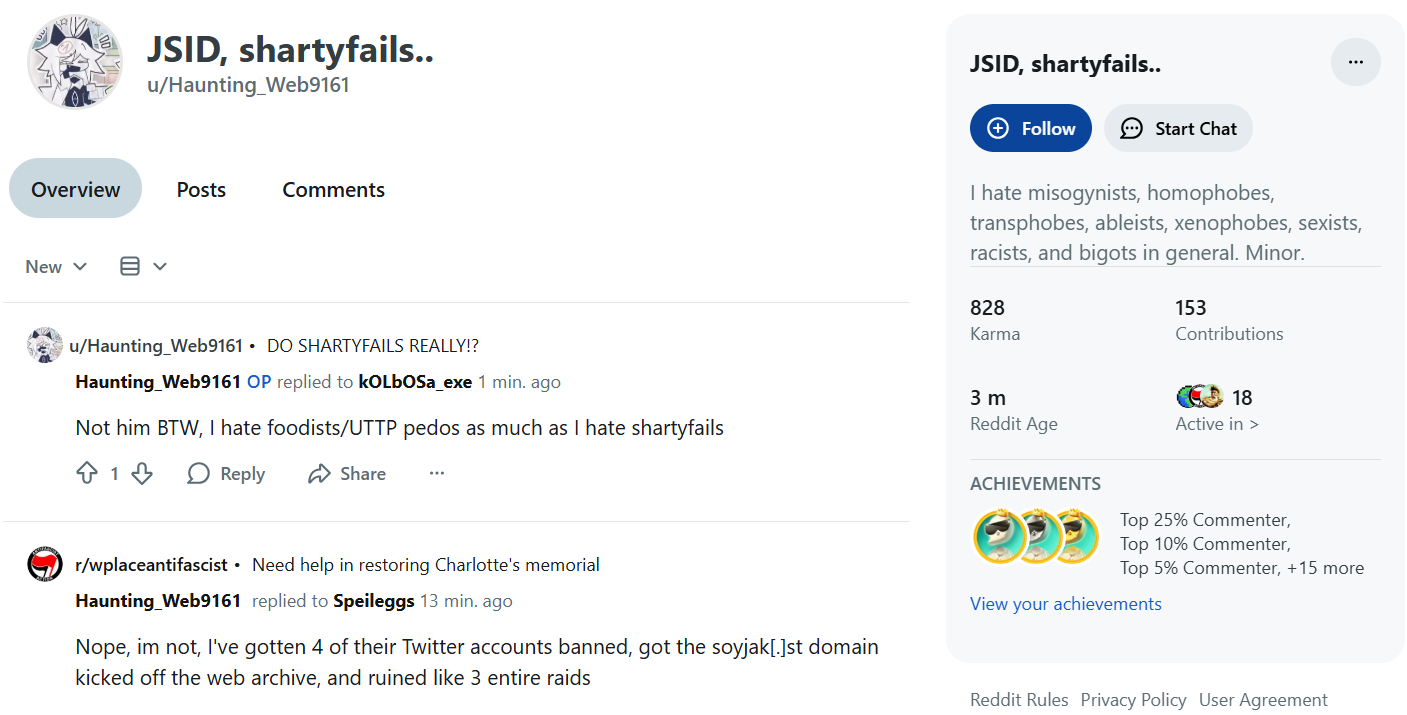Screen dimensions: 1407x715
Task: Switch to the Comments tab
Action: 333,190
